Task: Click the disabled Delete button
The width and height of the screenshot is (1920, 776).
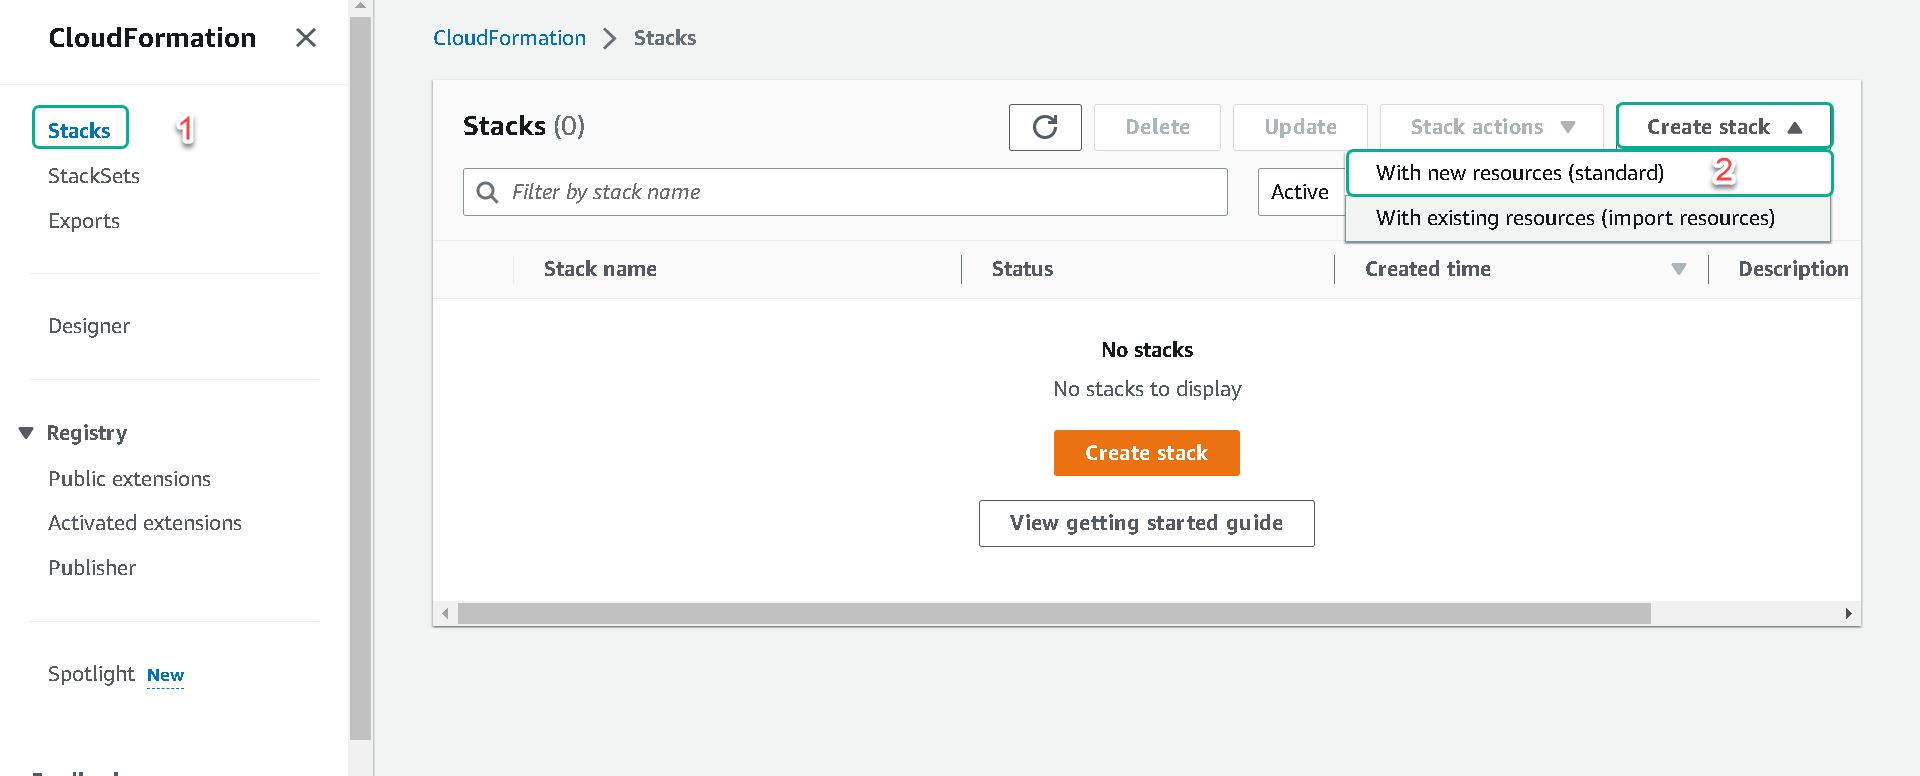Action: 1157,127
